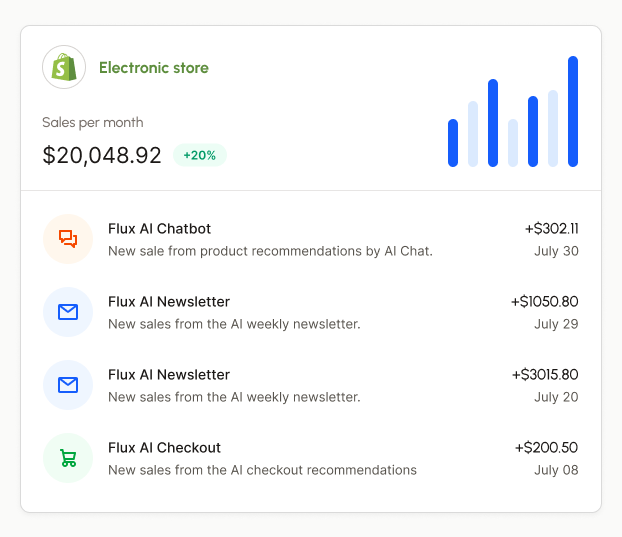Click the leftmost bar of the sales chart
The width and height of the screenshot is (622, 537).
tap(453, 143)
